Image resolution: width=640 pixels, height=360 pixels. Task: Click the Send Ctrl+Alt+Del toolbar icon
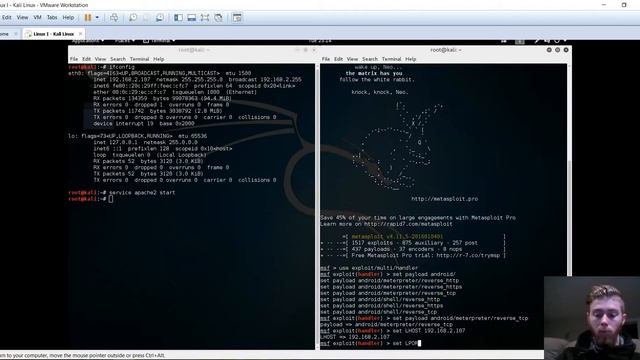tap(114, 18)
